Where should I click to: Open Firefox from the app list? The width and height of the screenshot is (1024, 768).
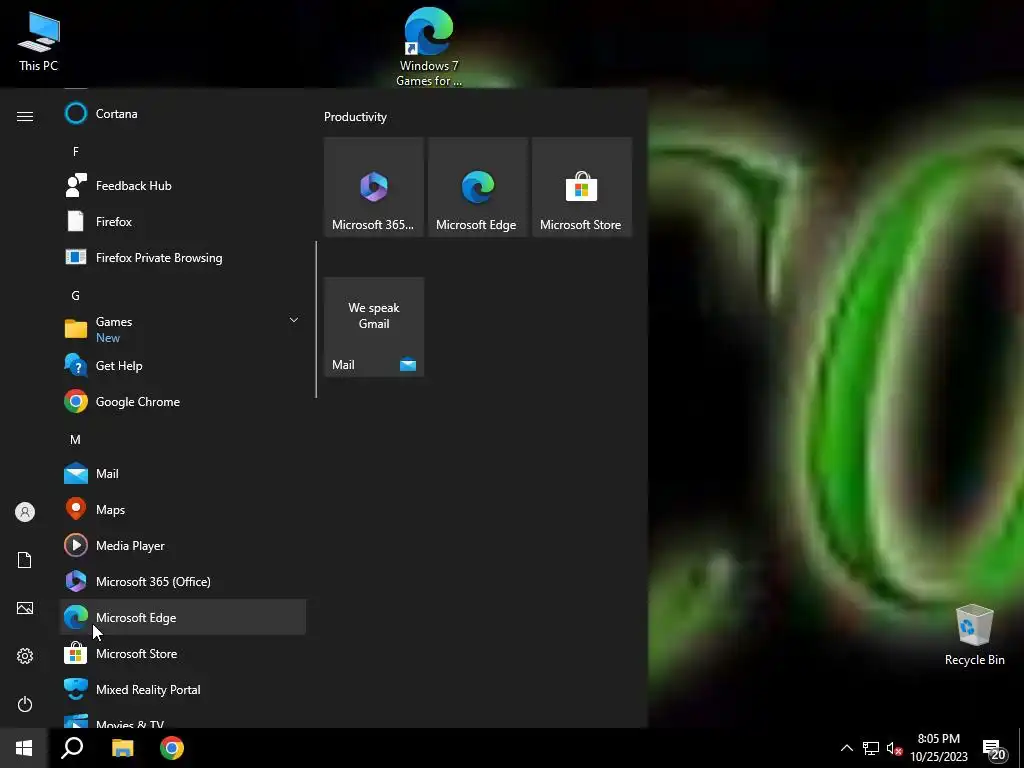(x=183, y=221)
